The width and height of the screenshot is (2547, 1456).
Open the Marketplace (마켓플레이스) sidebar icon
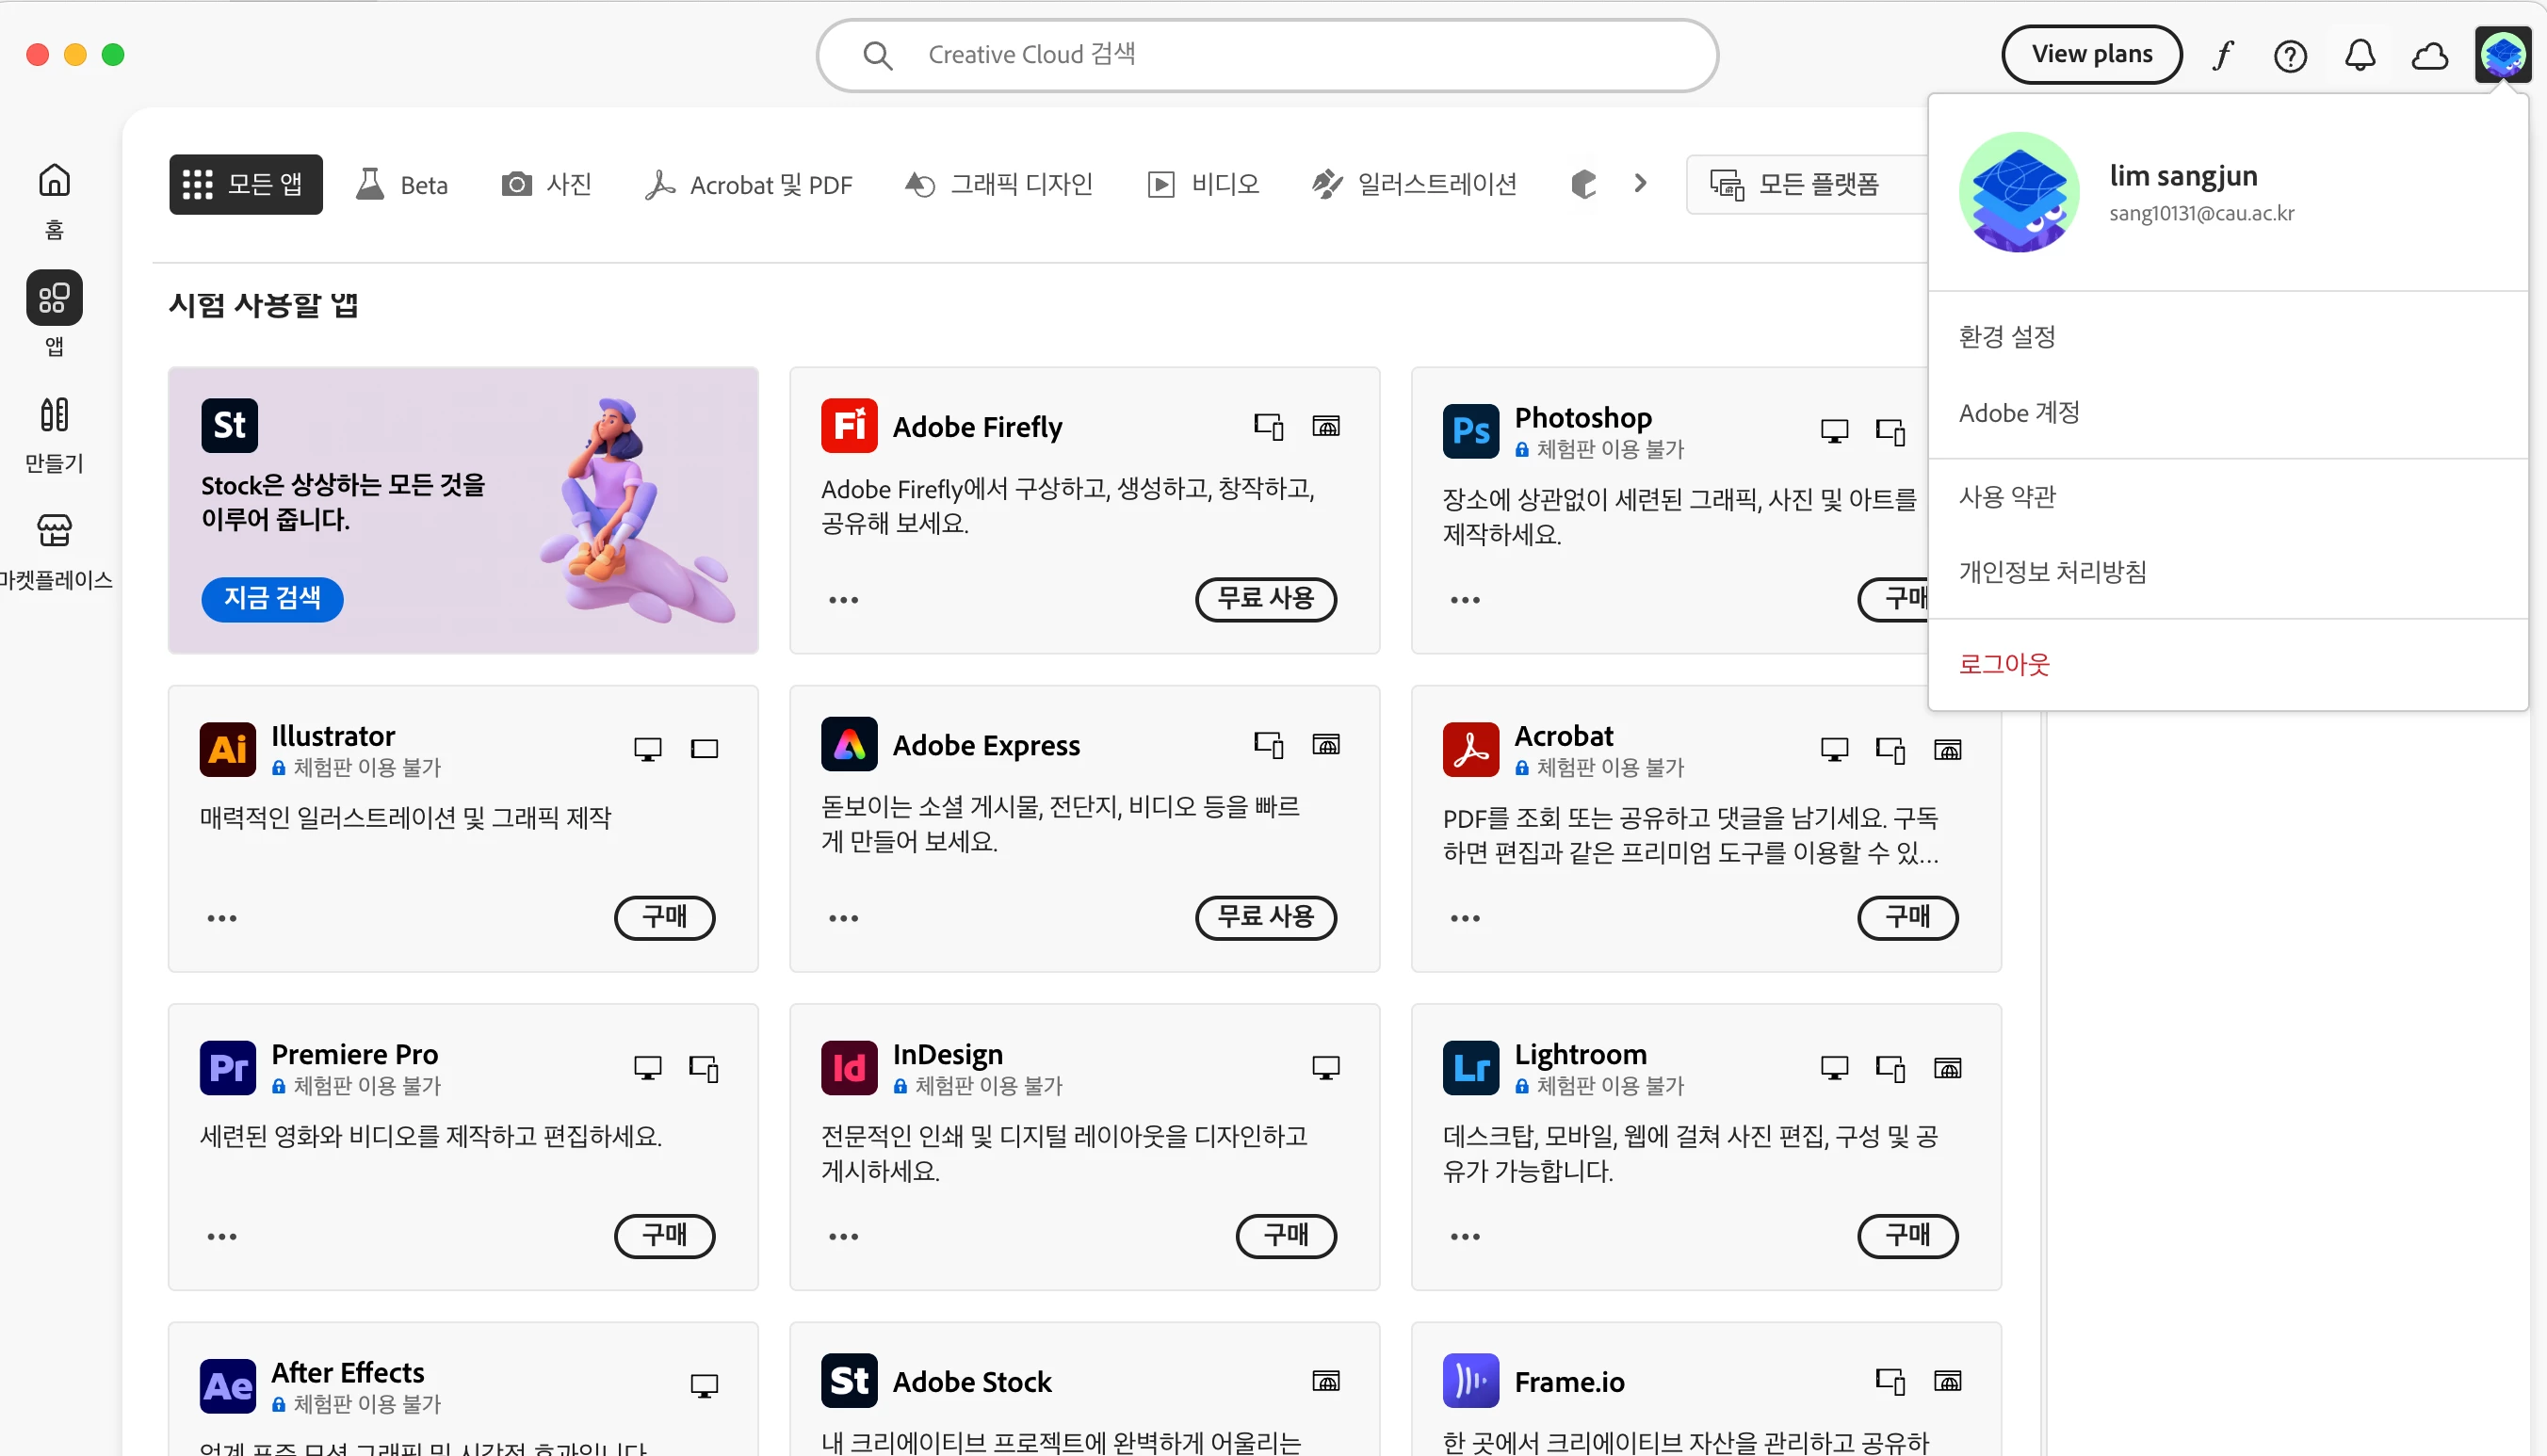[x=54, y=530]
